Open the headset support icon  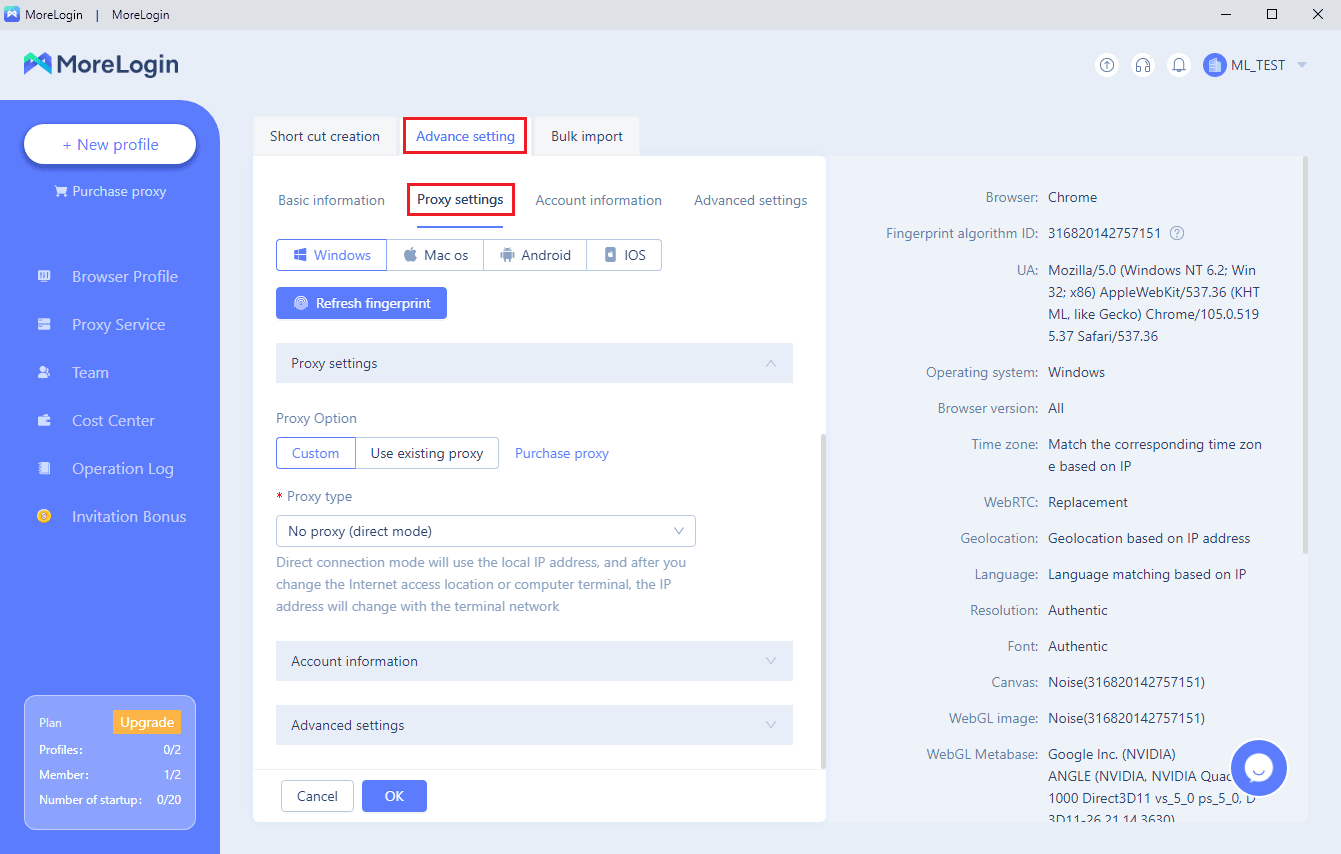coord(1142,65)
